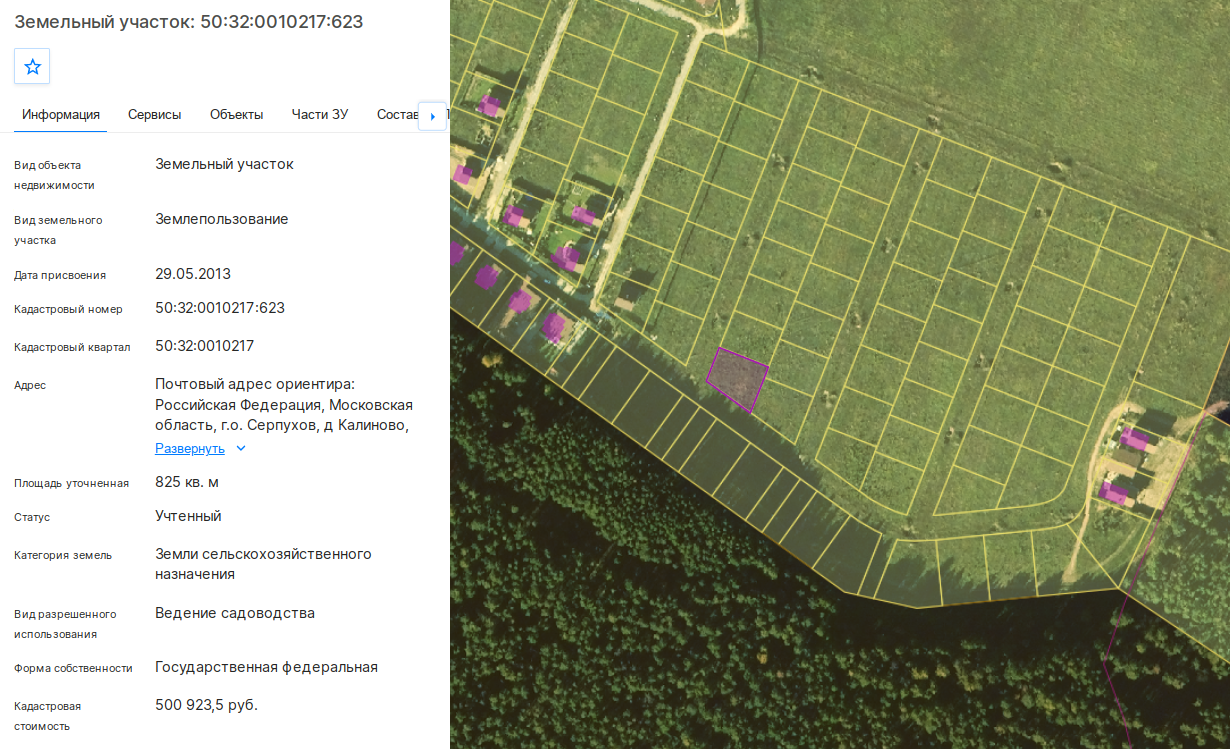The height and width of the screenshot is (749, 1230).
Task: Open the Объекты tab
Action: (x=237, y=114)
